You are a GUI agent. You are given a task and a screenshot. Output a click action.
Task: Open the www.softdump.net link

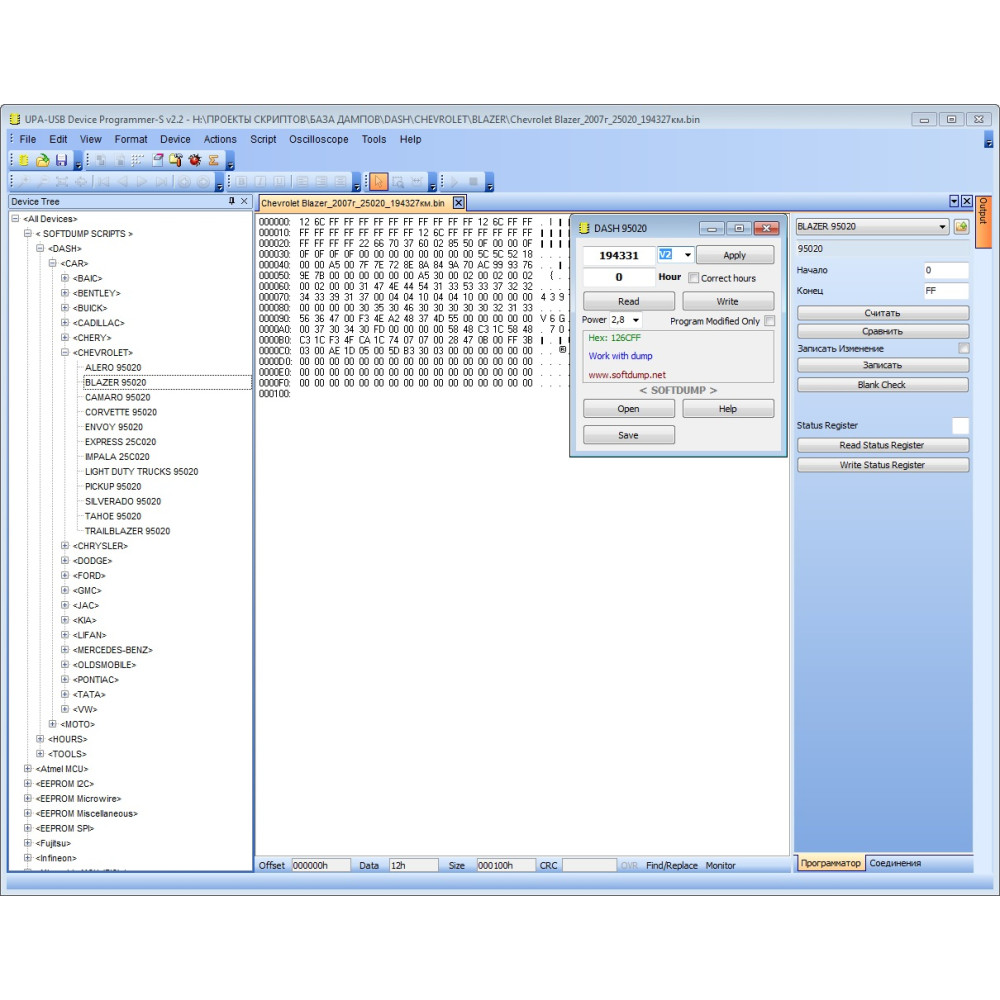pos(627,375)
